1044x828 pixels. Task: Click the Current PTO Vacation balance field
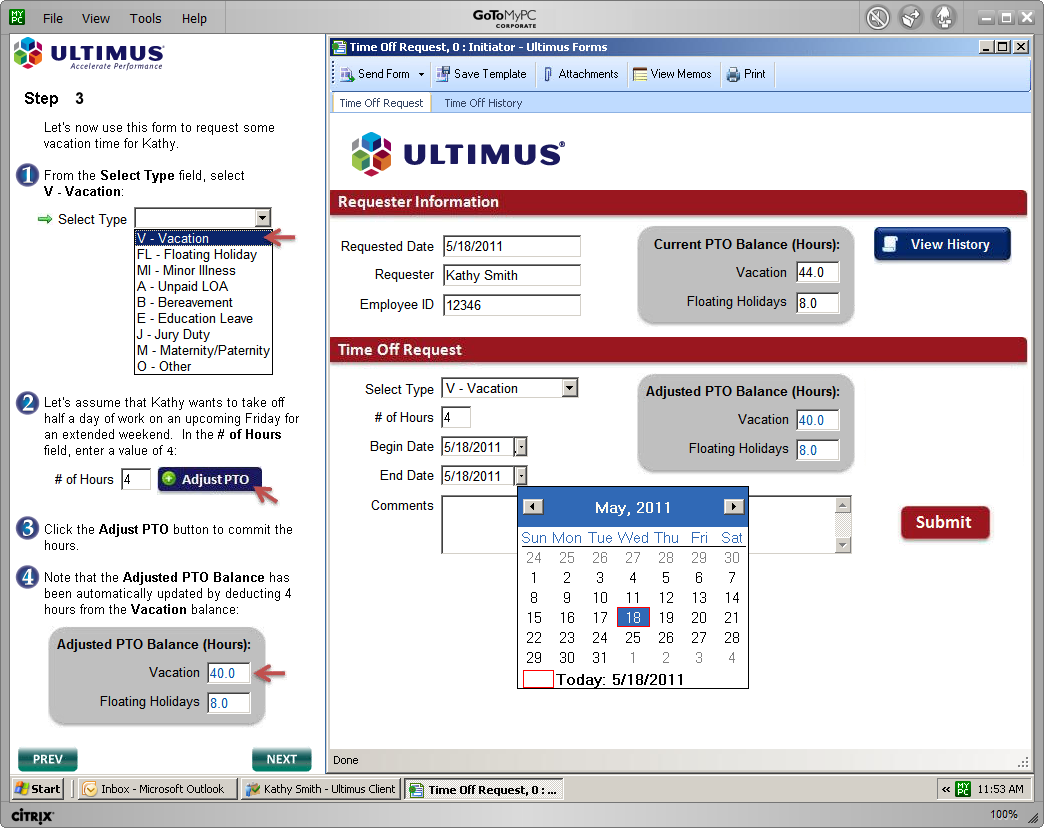(x=818, y=272)
